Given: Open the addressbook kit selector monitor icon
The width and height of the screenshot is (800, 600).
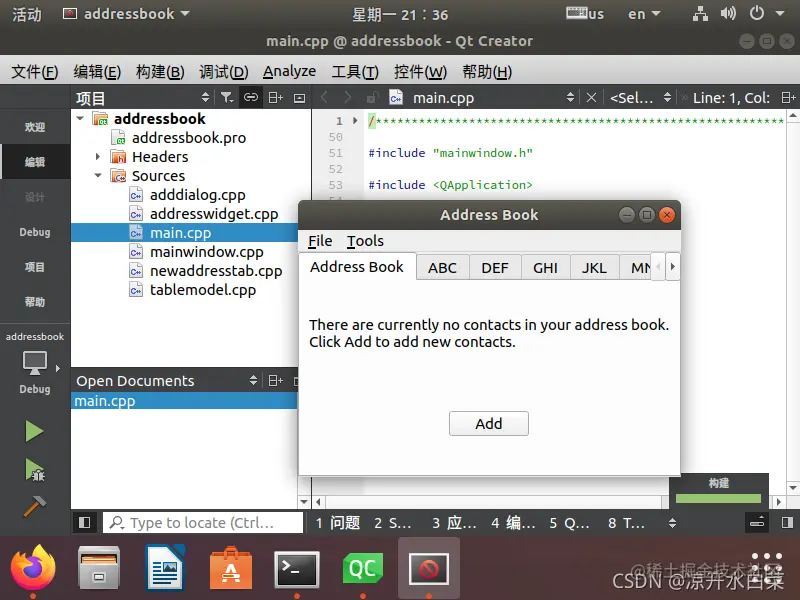Looking at the screenshot, I should (35, 363).
